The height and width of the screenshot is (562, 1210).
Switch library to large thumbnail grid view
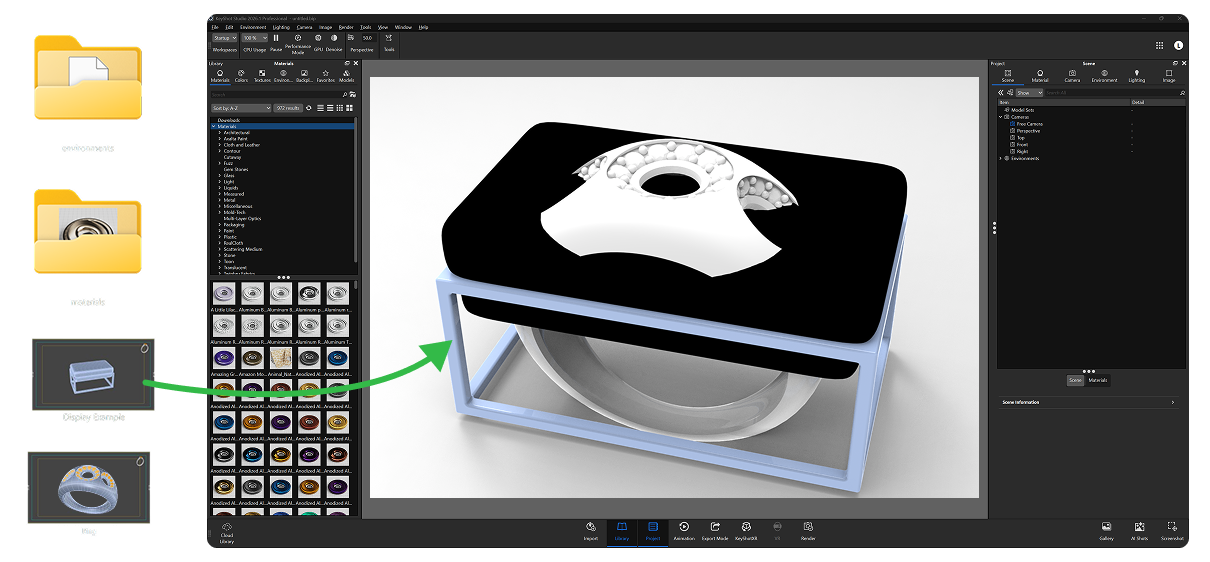(349, 107)
